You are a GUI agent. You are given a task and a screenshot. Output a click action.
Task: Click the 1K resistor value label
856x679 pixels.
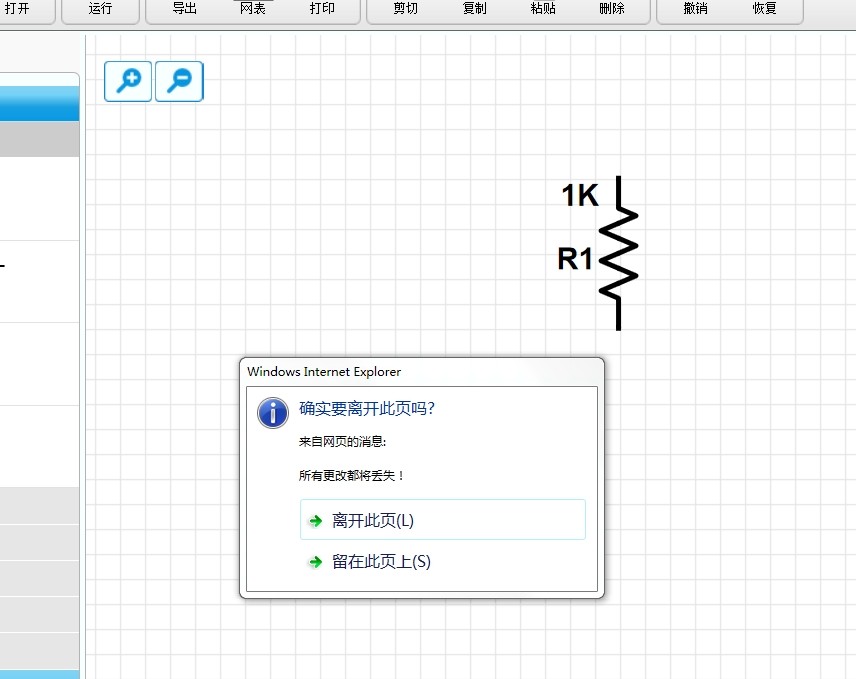click(580, 195)
